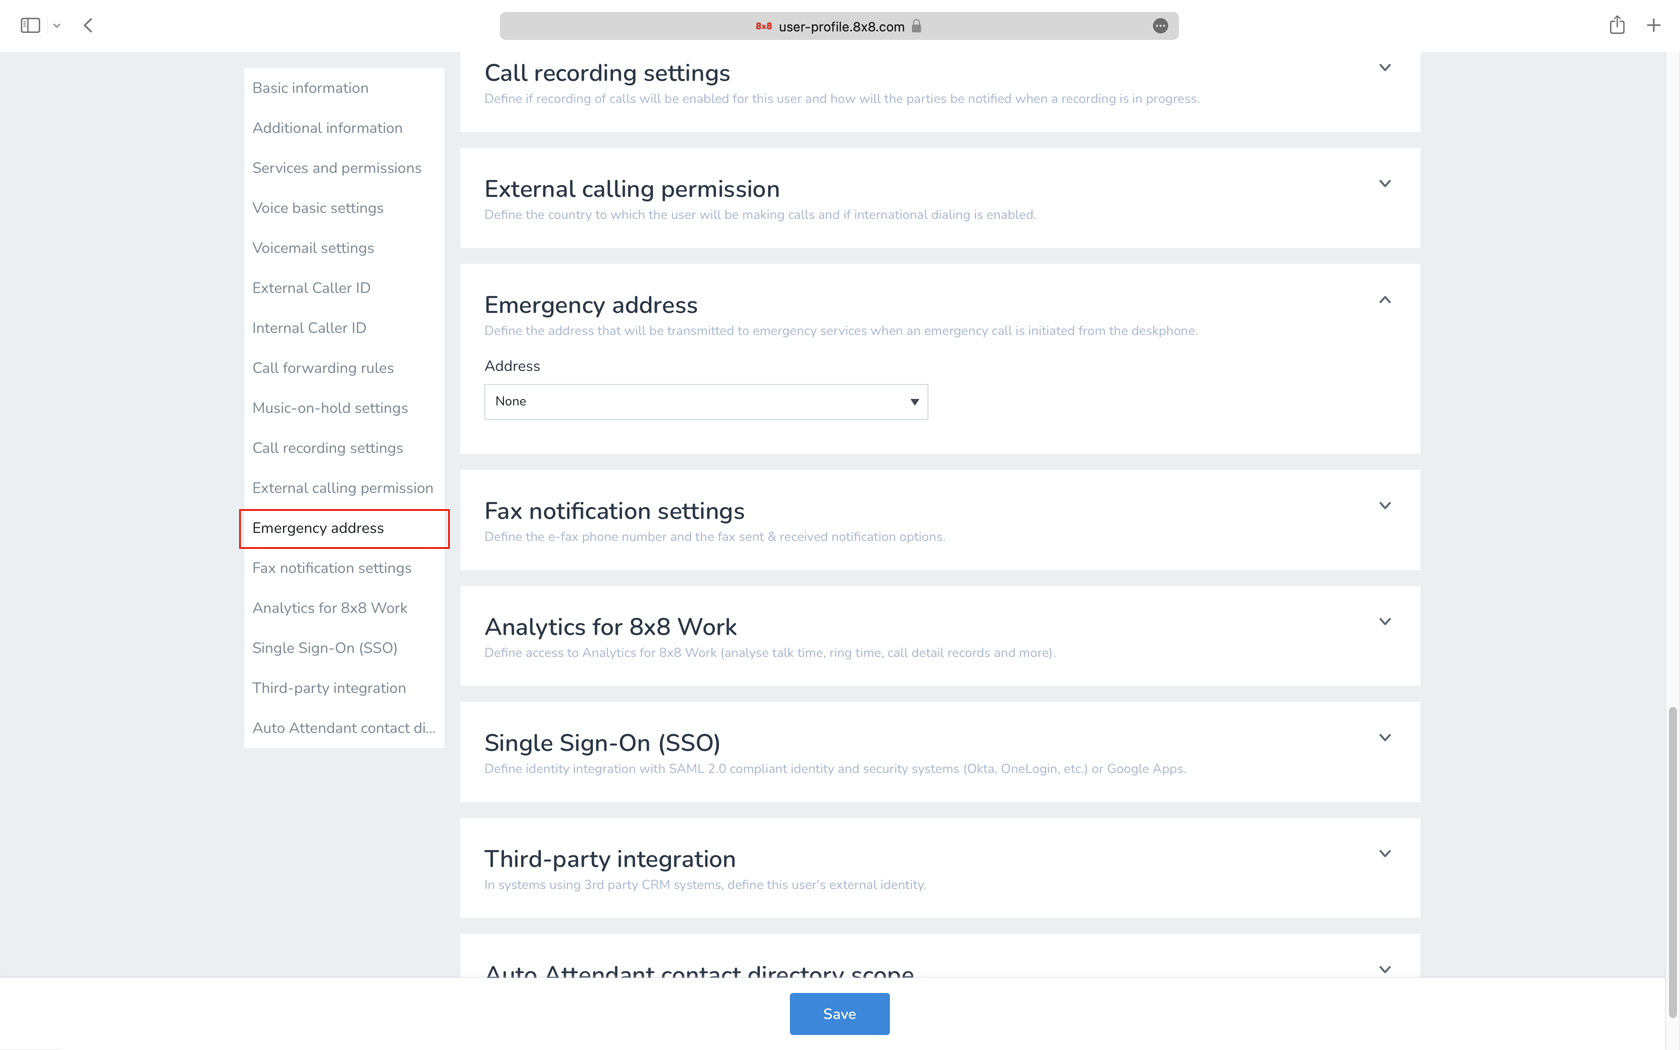Click the page vertical scrollbar
Screen dimensions: 1680x1050
click(x=1672, y=860)
